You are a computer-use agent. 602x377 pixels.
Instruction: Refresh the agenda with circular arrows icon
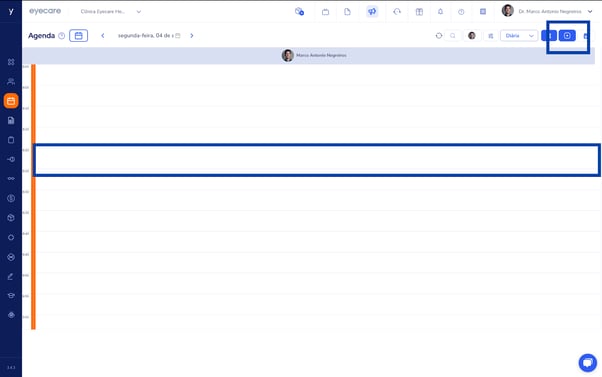tap(439, 36)
